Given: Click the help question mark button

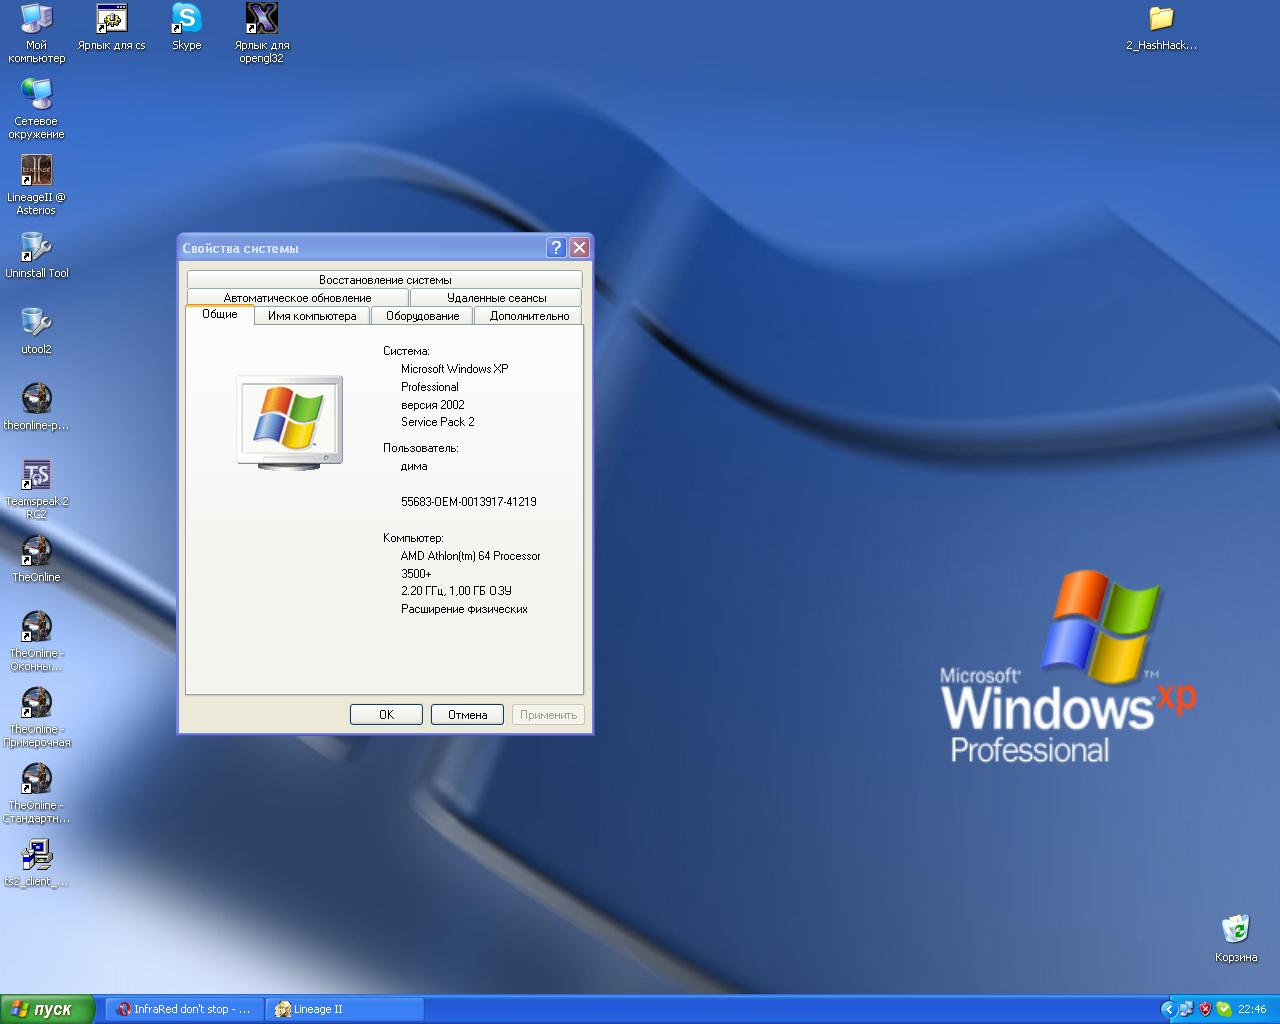Looking at the screenshot, I should click(557, 247).
